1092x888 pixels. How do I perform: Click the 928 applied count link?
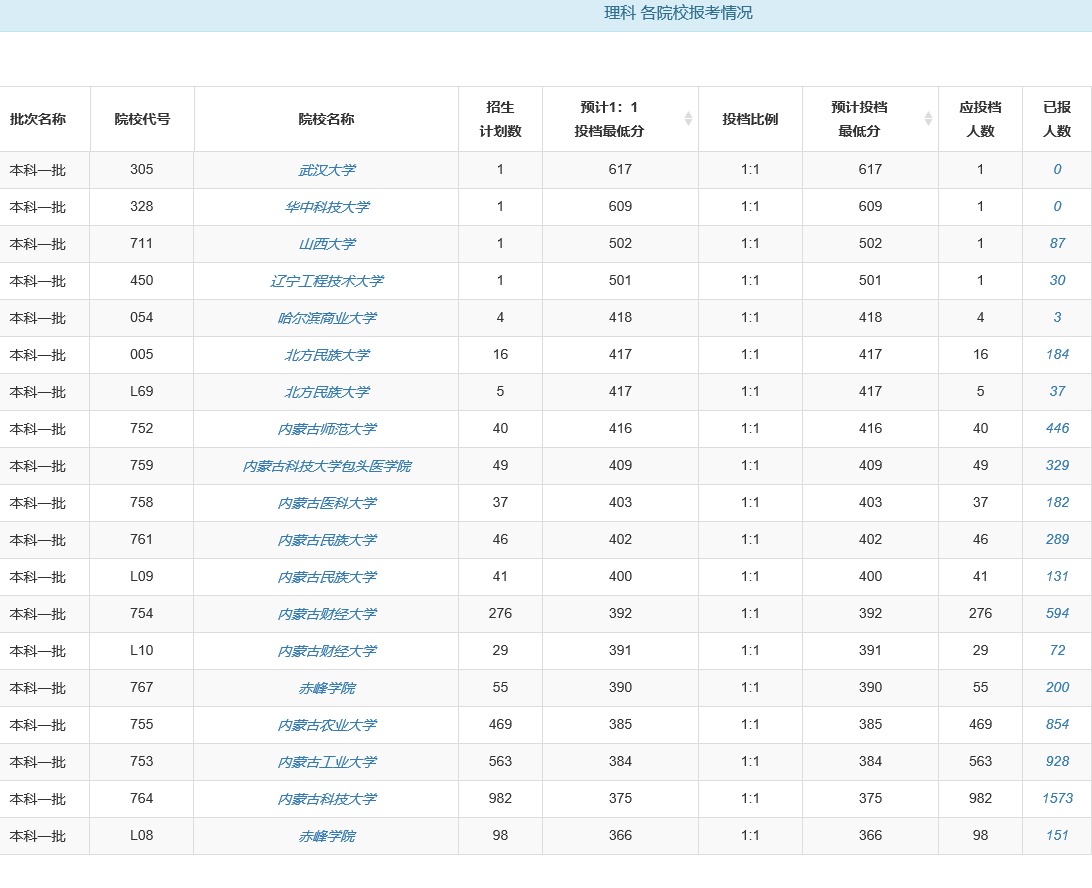[x=1057, y=761]
